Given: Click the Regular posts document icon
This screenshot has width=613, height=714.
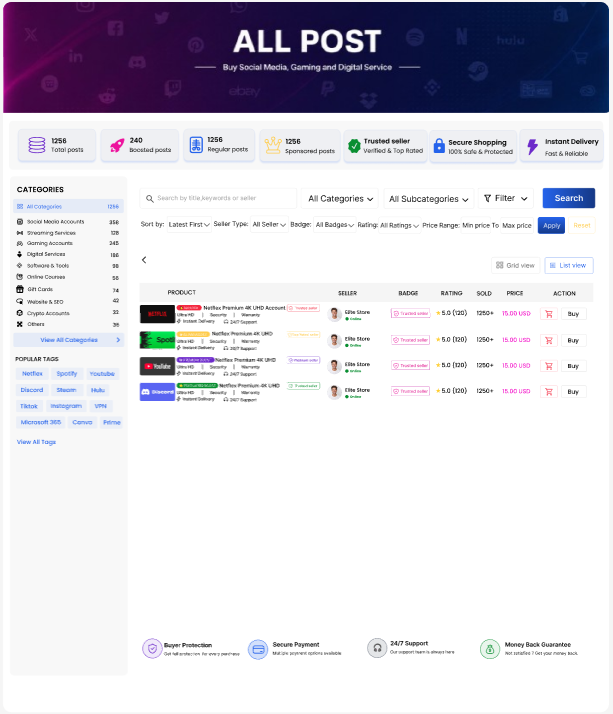Looking at the screenshot, I should click(x=196, y=145).
